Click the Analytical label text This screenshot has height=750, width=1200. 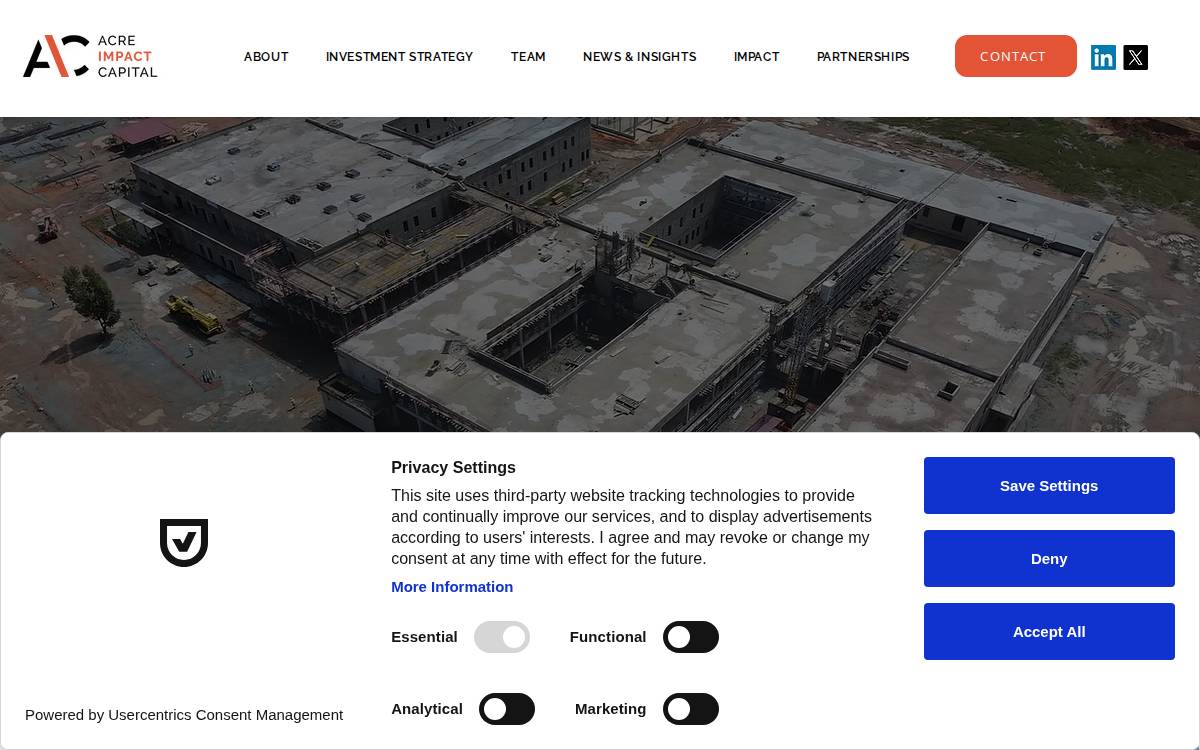[x=427, y=709]
